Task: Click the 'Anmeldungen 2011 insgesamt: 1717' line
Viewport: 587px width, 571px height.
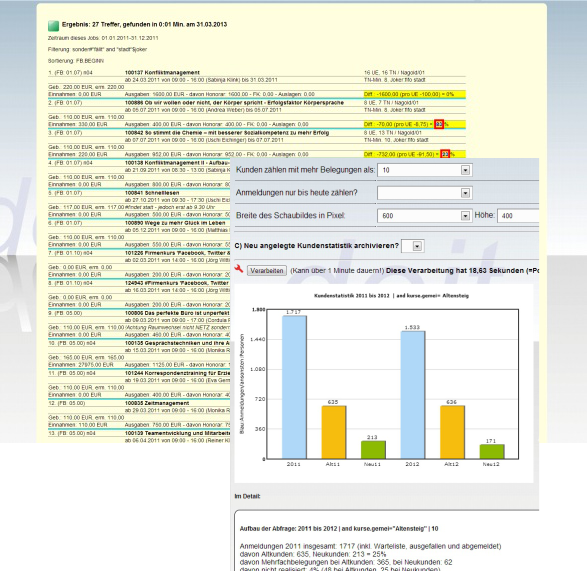Action: point(370,546)
